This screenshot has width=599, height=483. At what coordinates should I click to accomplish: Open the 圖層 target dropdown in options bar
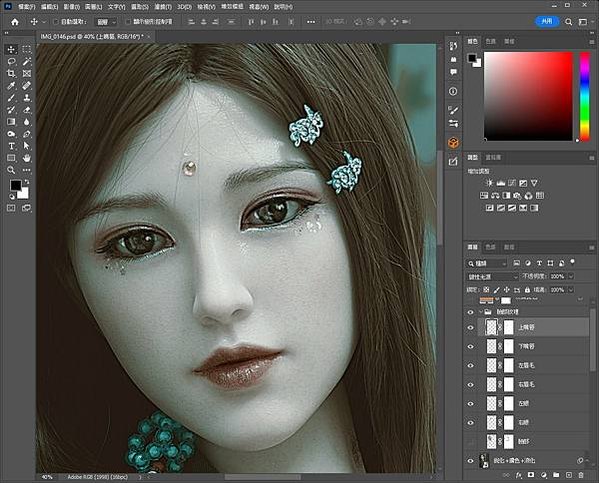[x=106, y=22]
